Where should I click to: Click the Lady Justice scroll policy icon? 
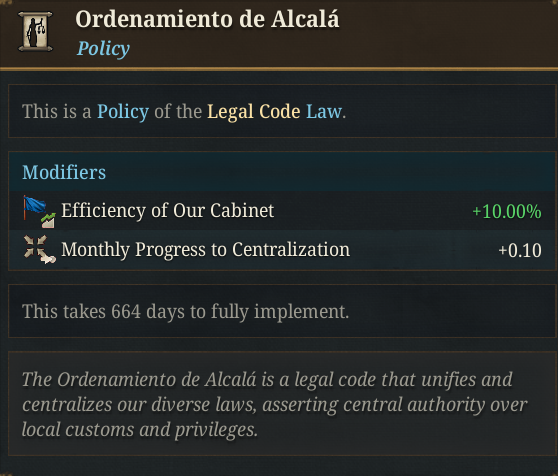click(x=35, y=32)
